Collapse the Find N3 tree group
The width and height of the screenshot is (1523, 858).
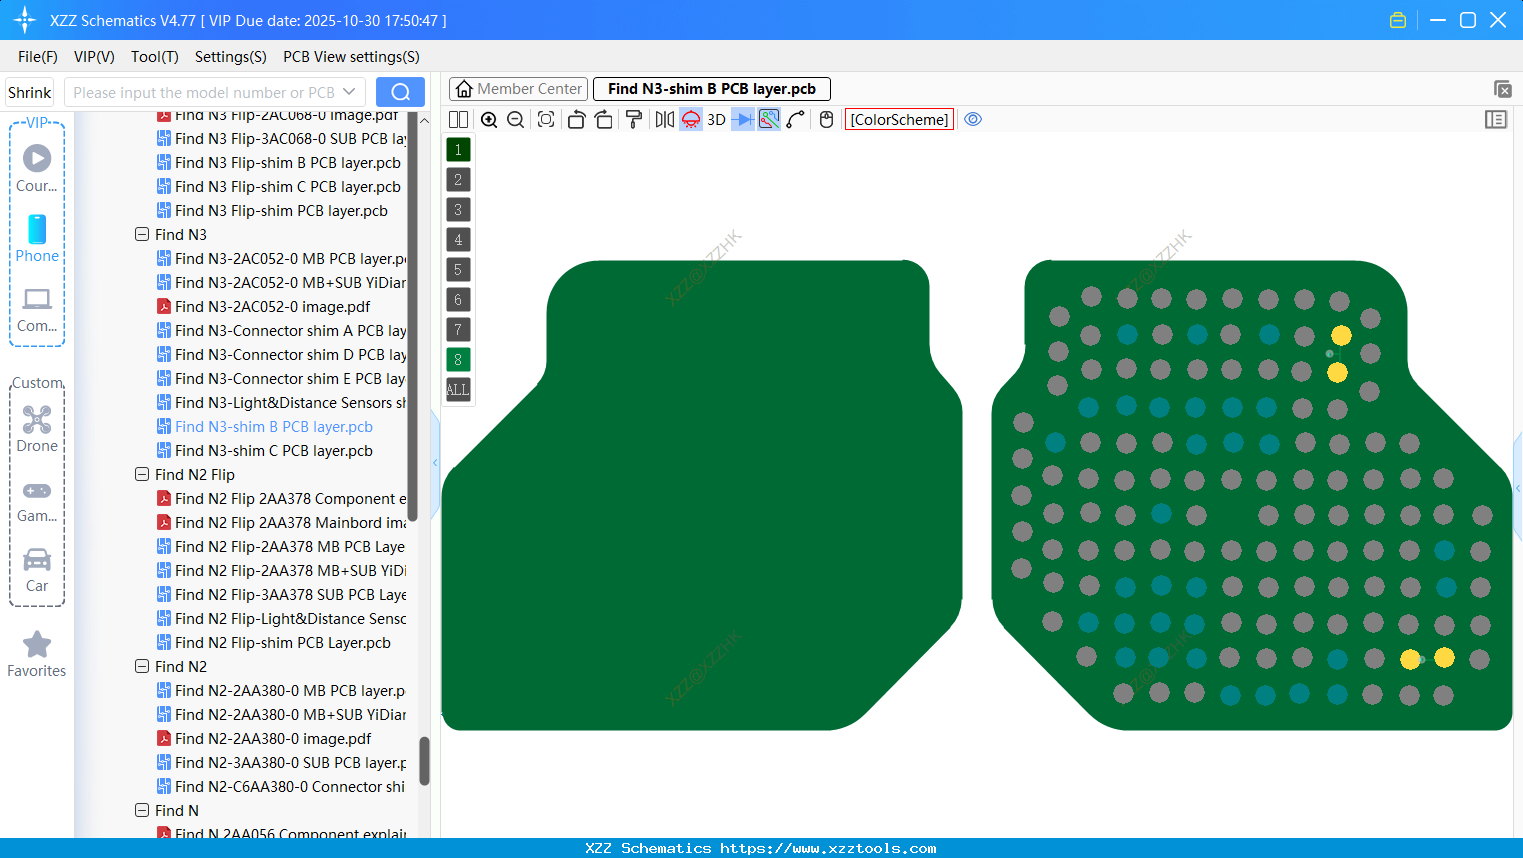point(142,234)
